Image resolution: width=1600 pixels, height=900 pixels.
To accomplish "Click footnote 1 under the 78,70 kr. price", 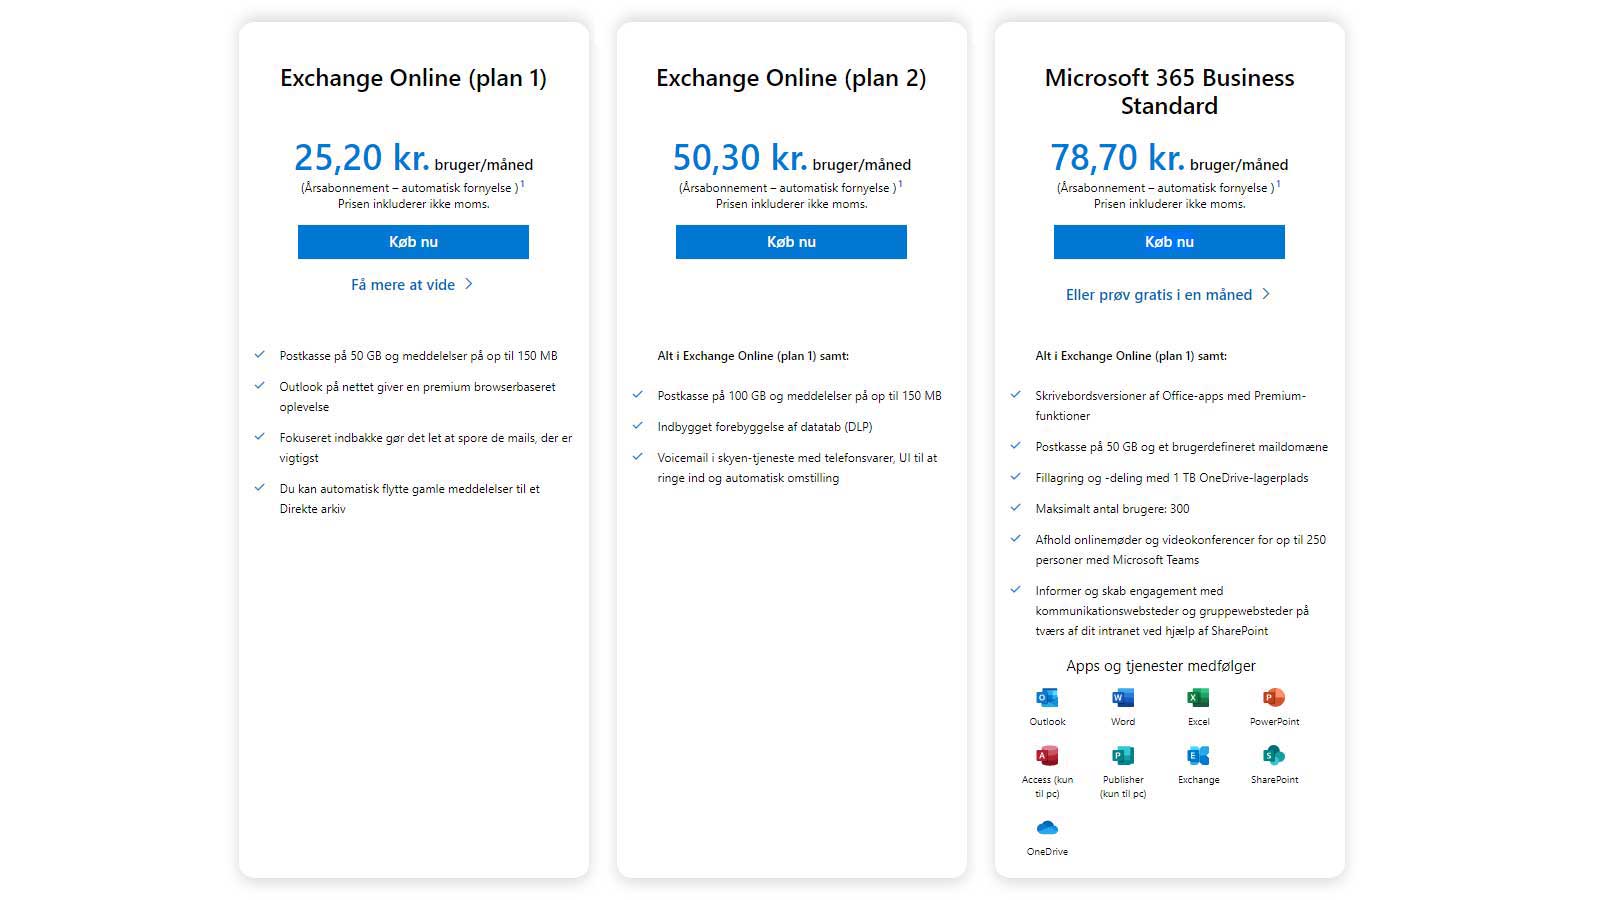I will 1278,184.
